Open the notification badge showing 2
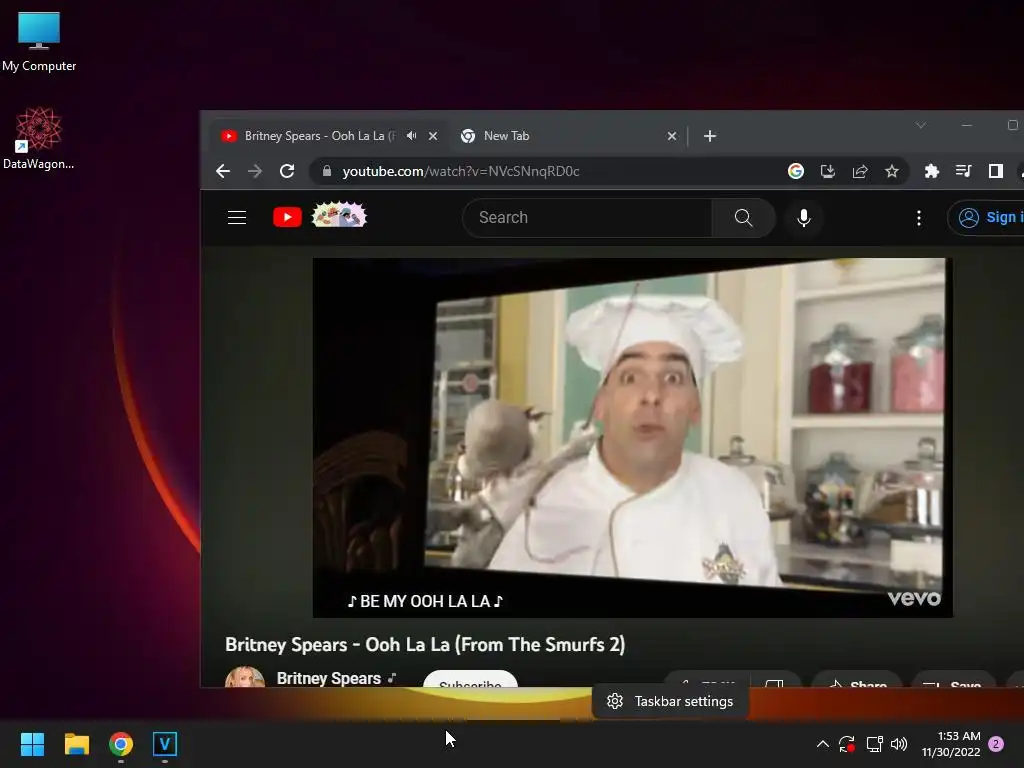This screenshot has height=768, width=1024. coord(996,744)
